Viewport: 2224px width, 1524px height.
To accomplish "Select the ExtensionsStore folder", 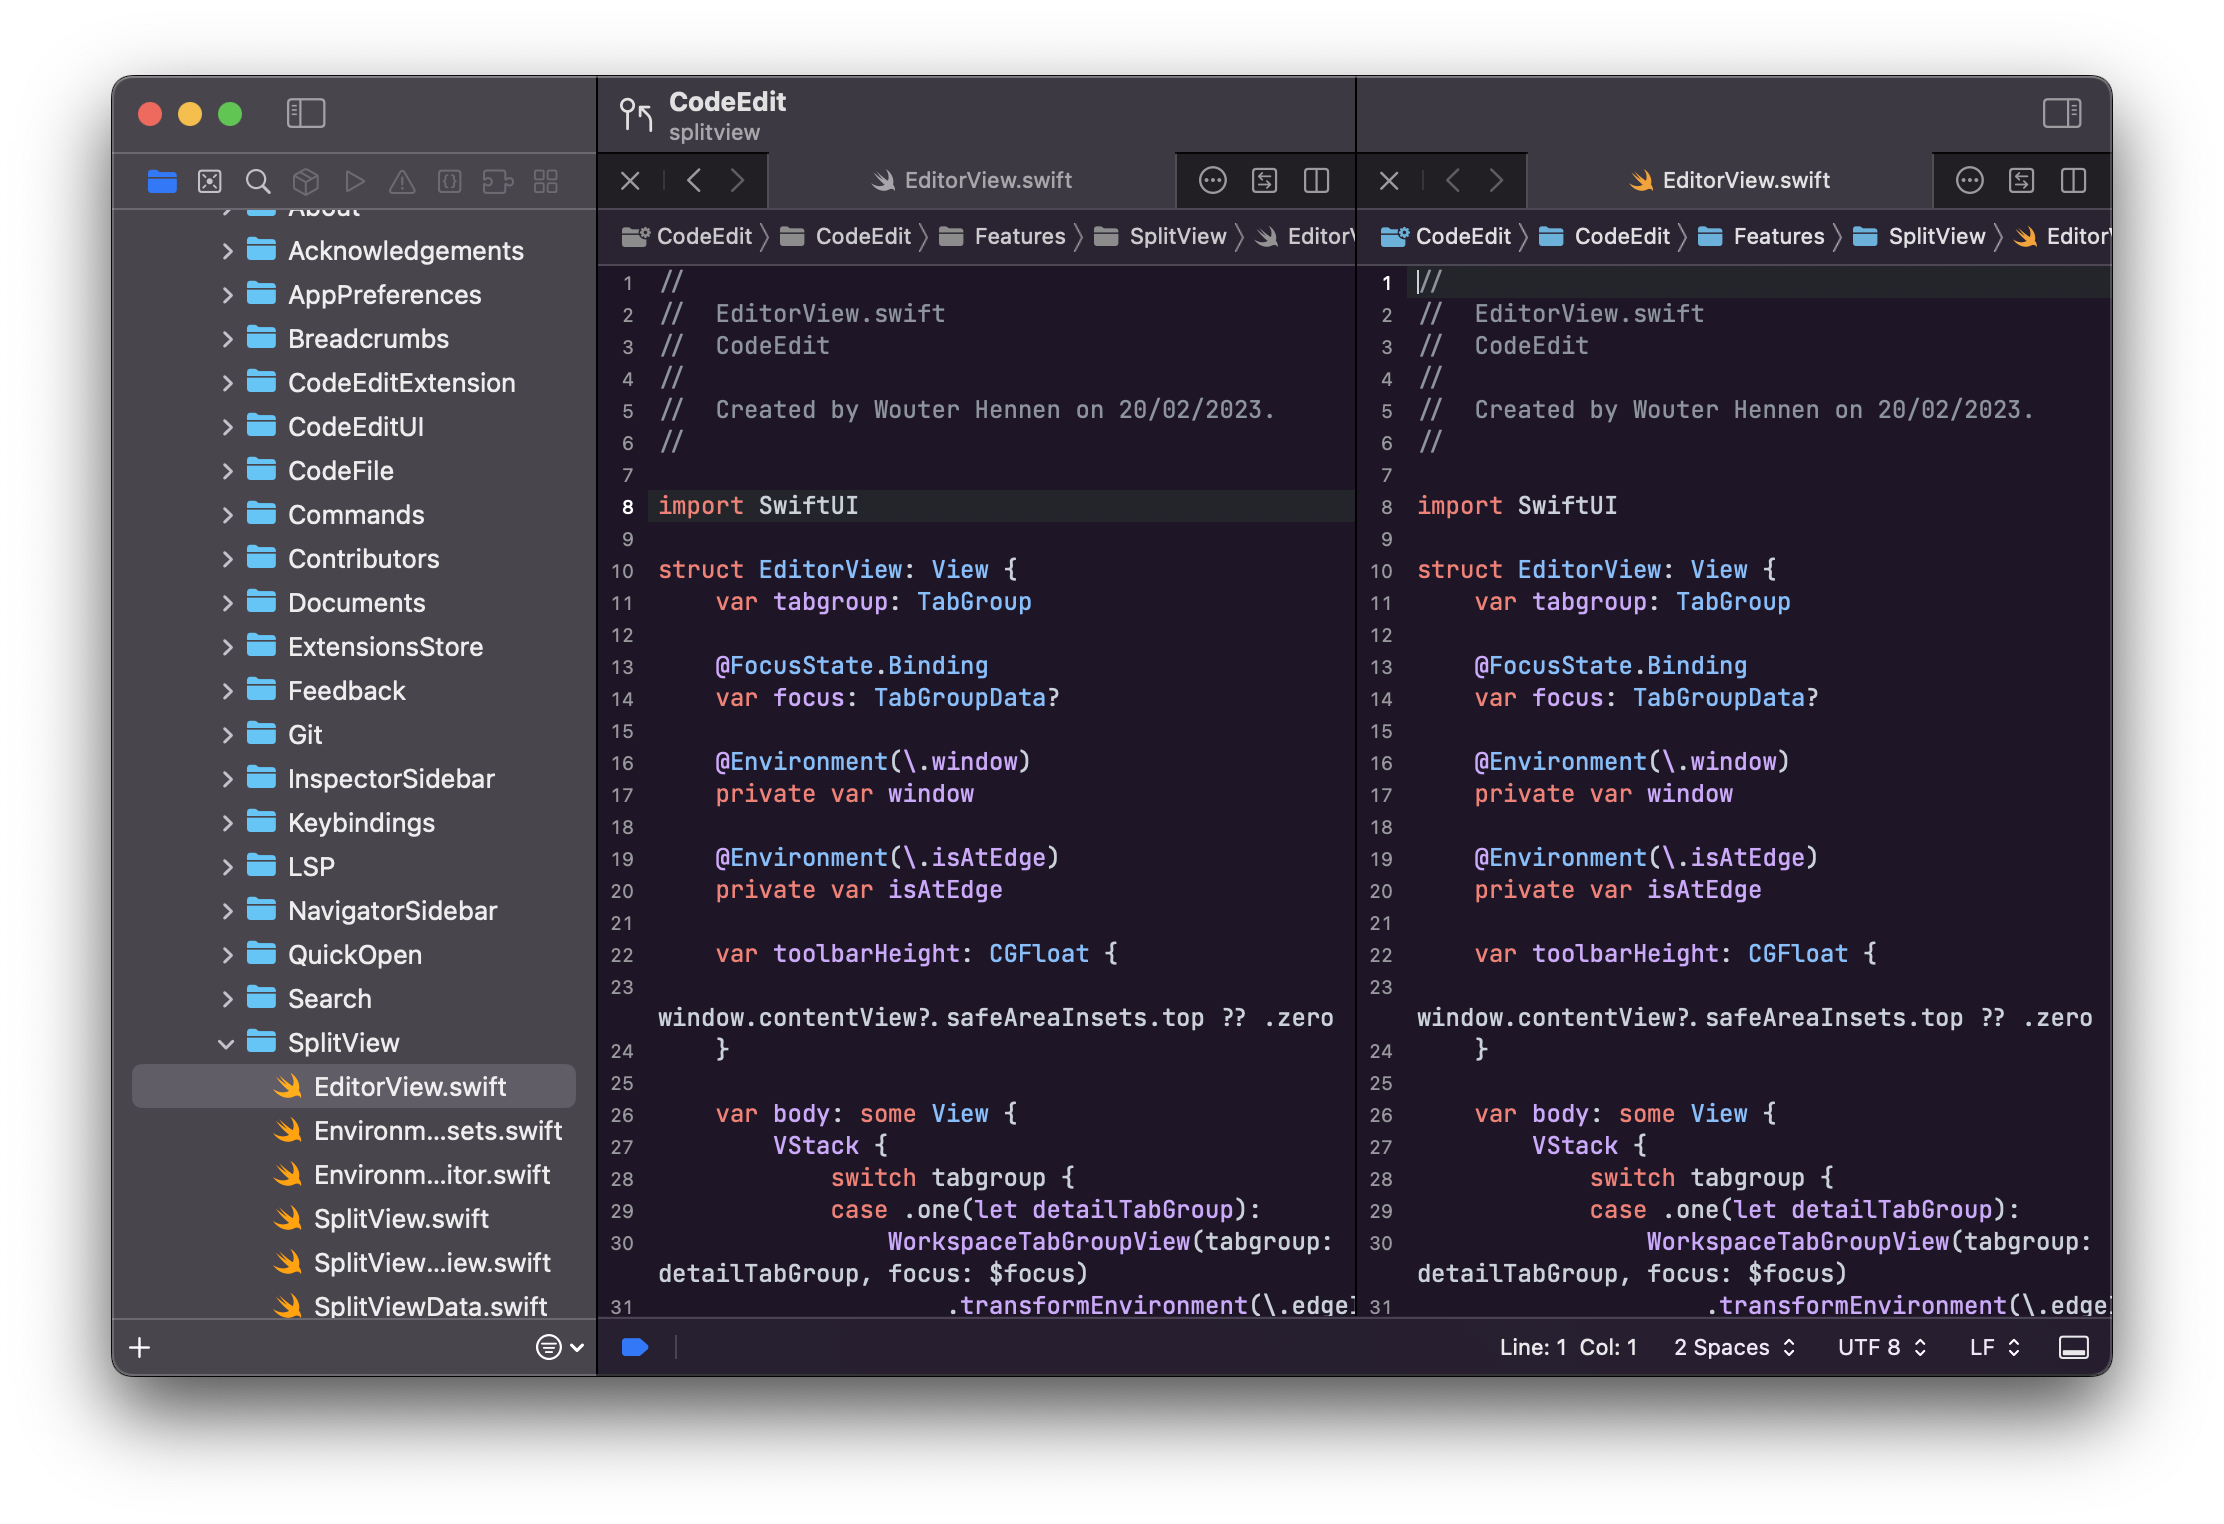I will [x=355, y=647].
